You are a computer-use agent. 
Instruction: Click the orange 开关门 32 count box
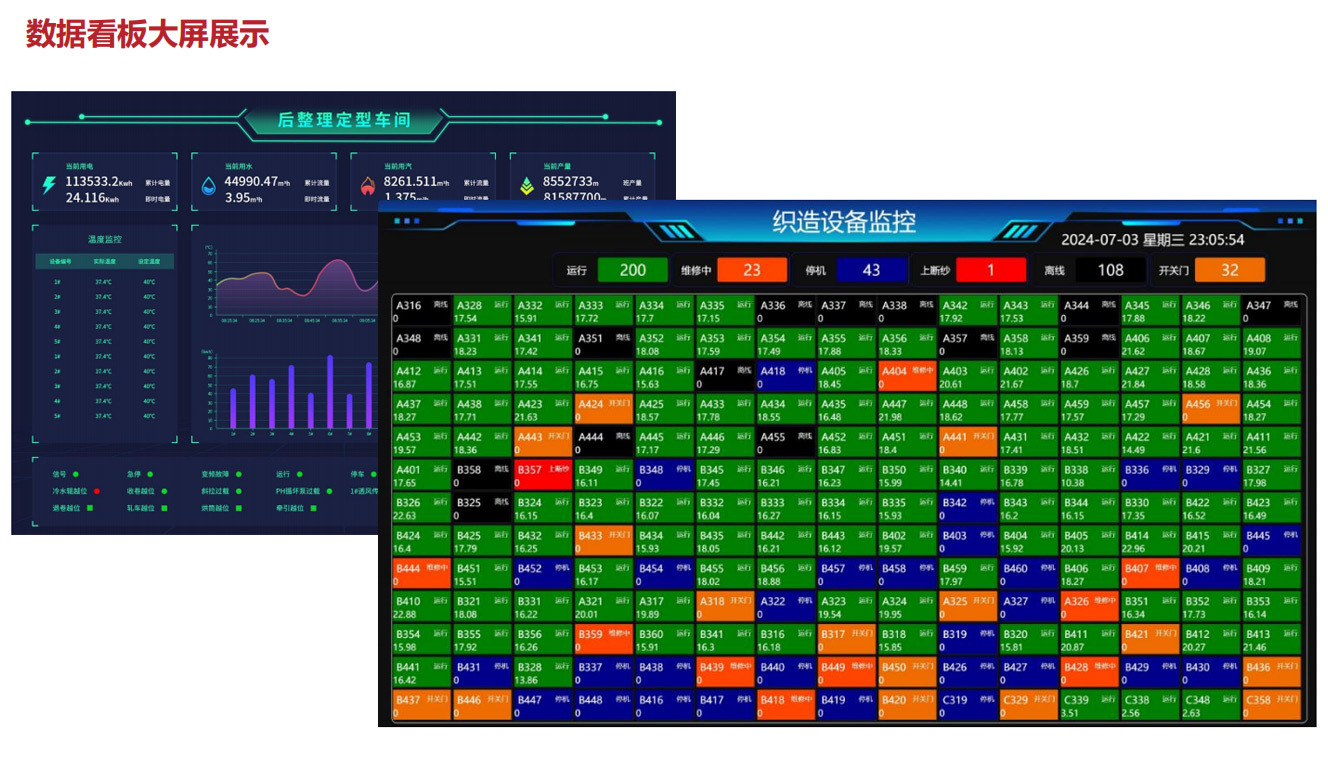(1229, 270)
